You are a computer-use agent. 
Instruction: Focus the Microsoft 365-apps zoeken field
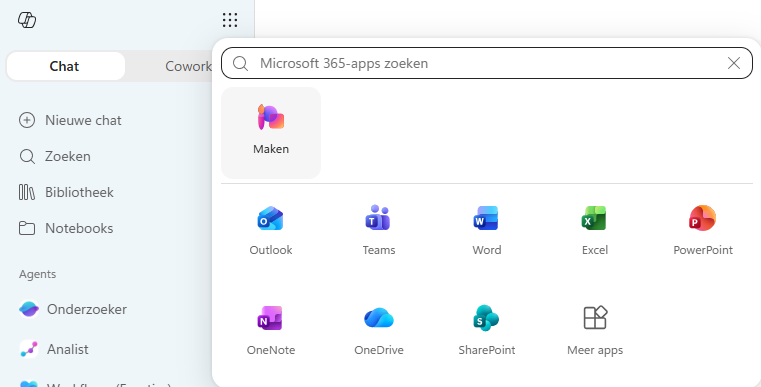tap(487, 63)
